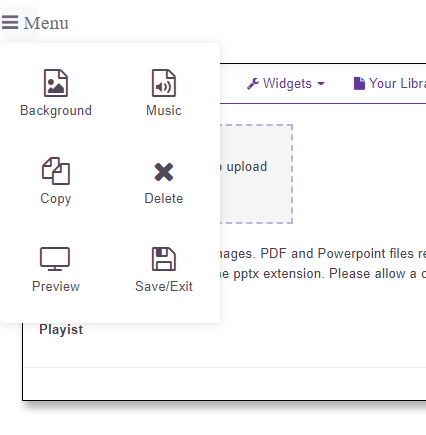
Task: Open the Your Library tab
Action: tap(389, 83)
